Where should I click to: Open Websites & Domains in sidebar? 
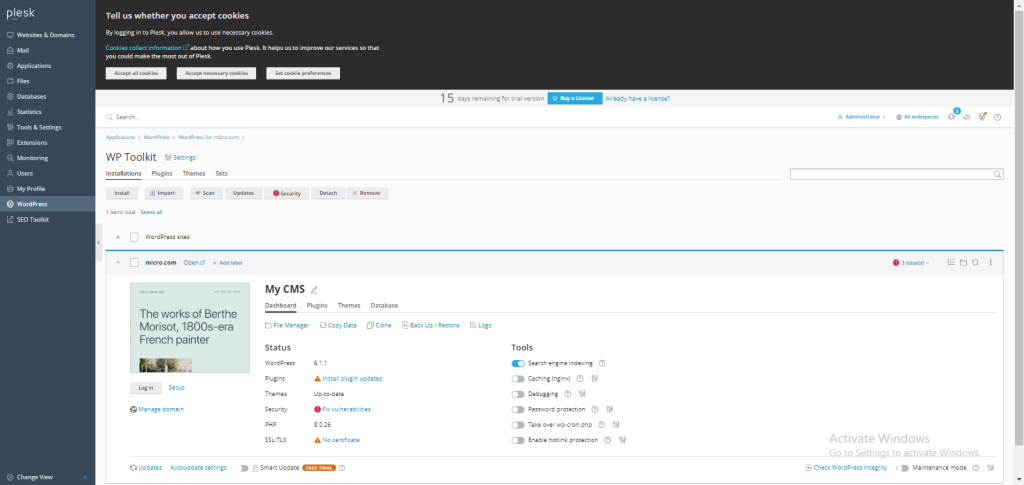(48, 35)
